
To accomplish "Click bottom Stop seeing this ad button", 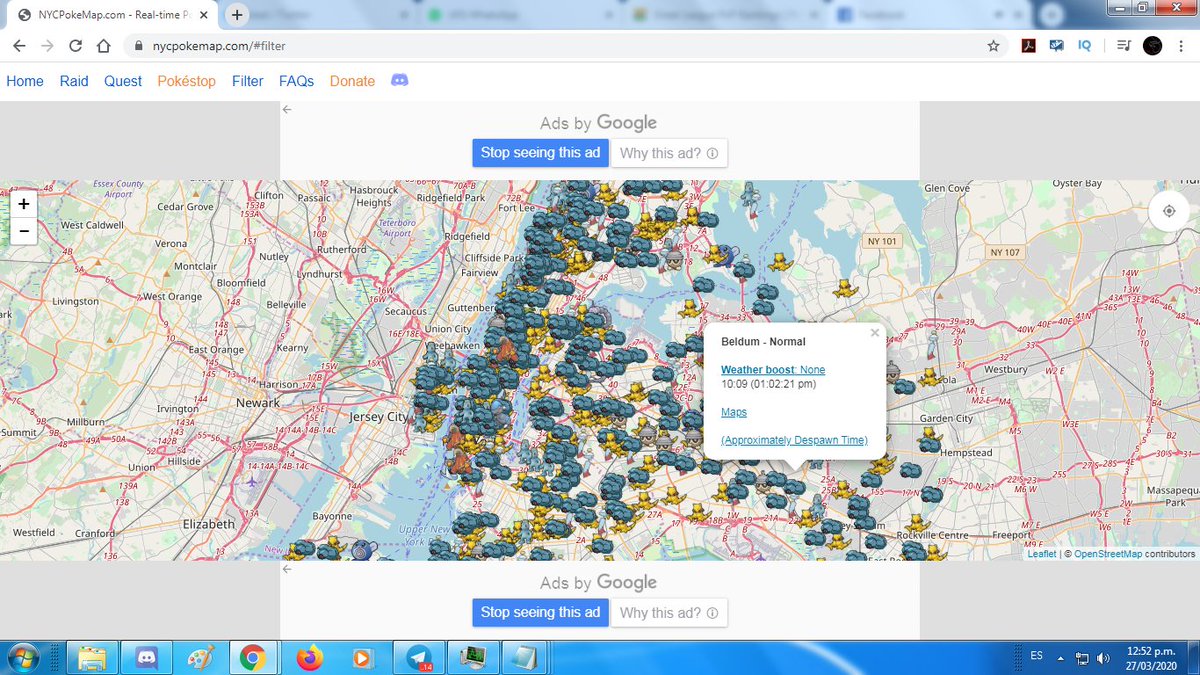I will coord(540,612).
